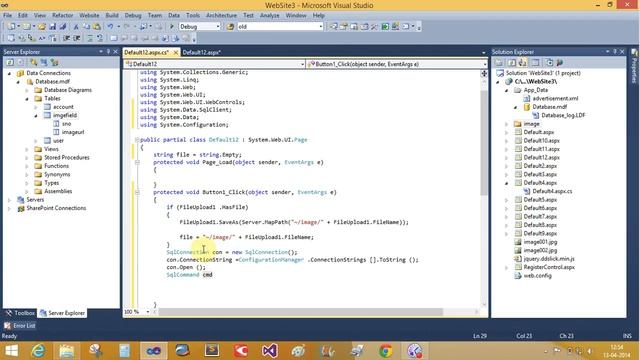Open the 100 % zoom level dropdown
Screen dimensions: 640x360
coord(148,312)
